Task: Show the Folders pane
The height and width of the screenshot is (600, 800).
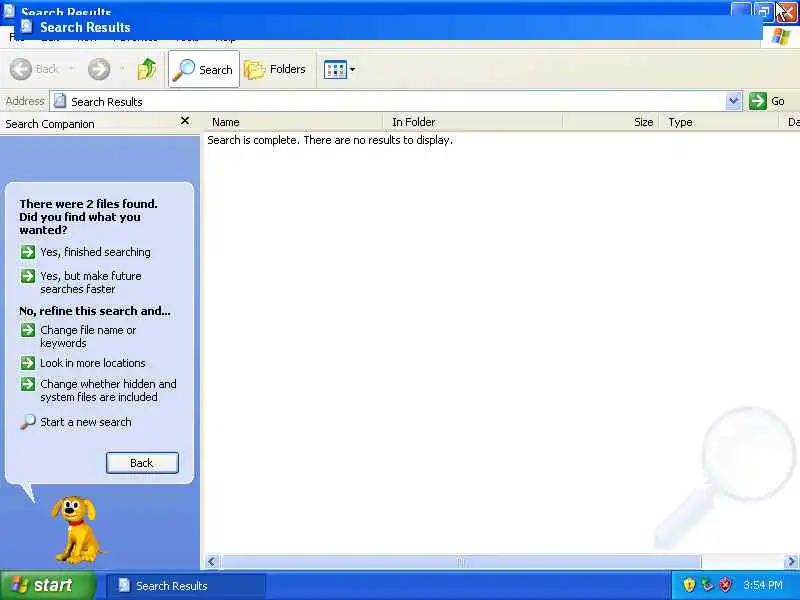Action: click(x=276, y=69)
